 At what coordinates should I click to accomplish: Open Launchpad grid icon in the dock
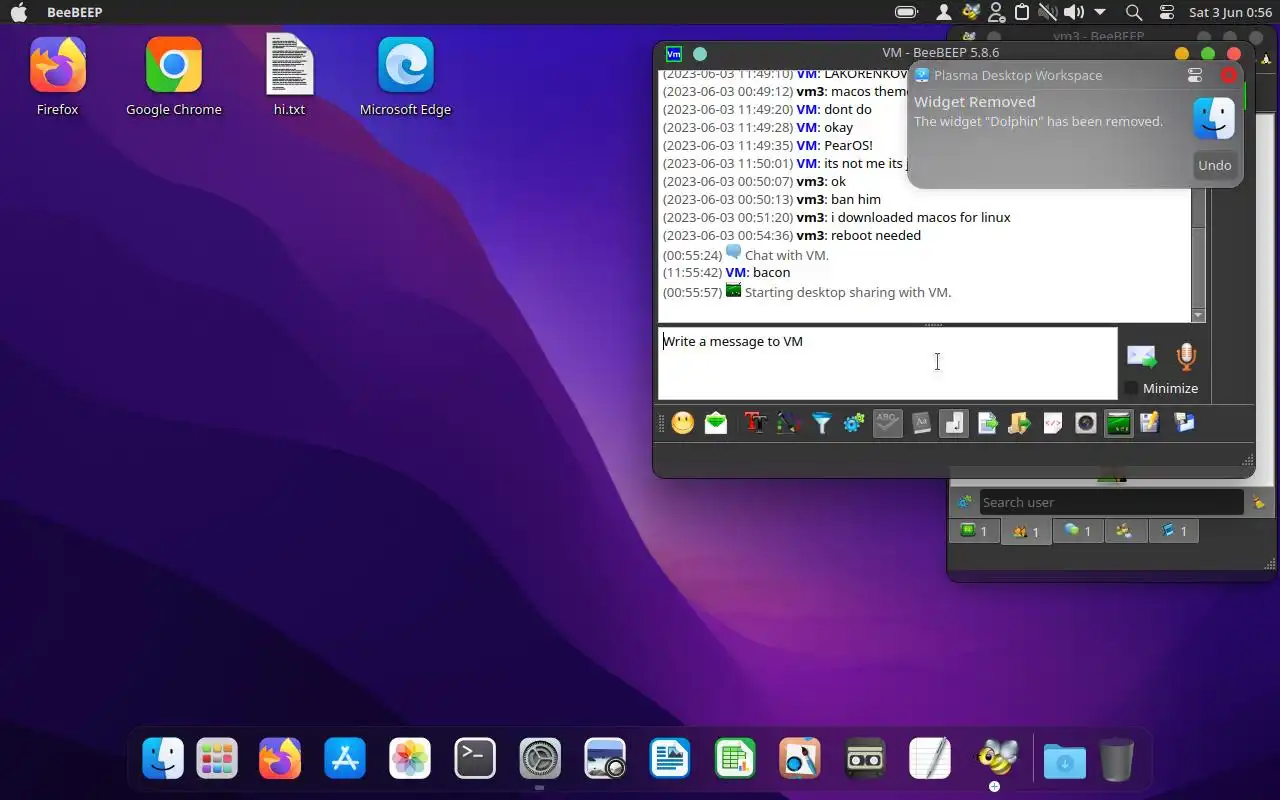(217, 758)
